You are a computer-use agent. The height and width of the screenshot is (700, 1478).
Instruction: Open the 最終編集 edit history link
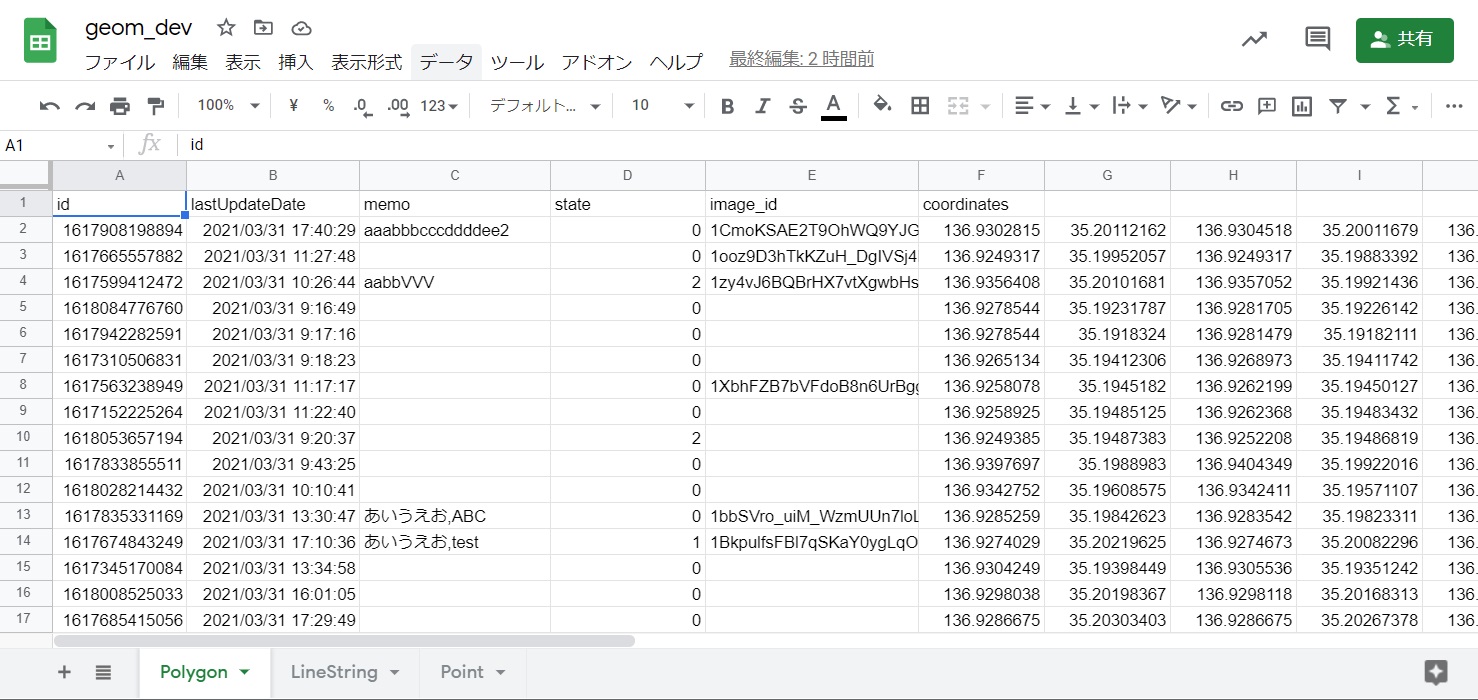click(x=801, y=59)
